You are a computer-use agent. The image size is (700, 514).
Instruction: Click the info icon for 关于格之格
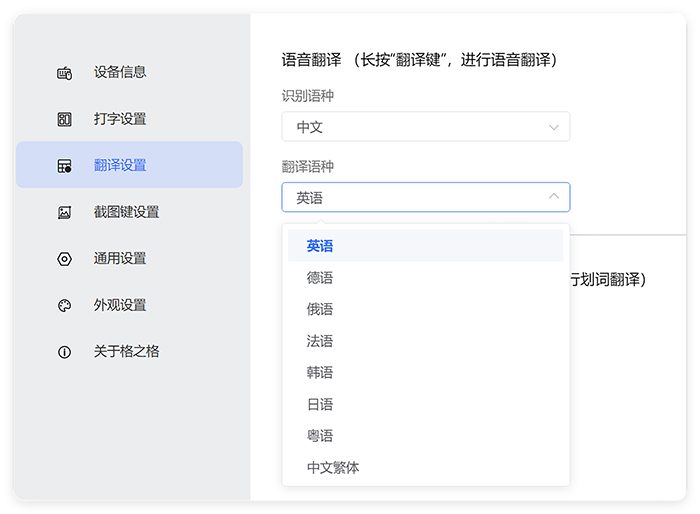pyautogui.click(x=65, y=352)
